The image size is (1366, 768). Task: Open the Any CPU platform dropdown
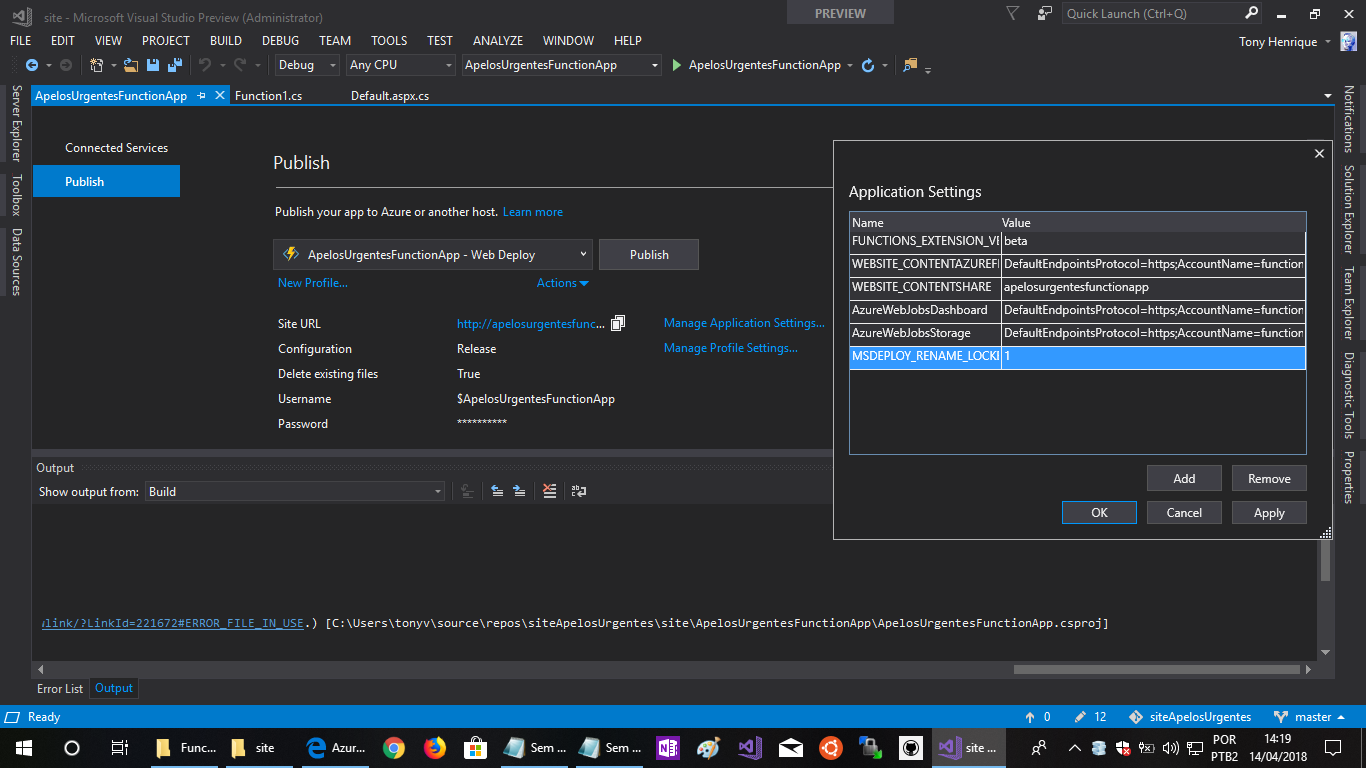[400, 65]
